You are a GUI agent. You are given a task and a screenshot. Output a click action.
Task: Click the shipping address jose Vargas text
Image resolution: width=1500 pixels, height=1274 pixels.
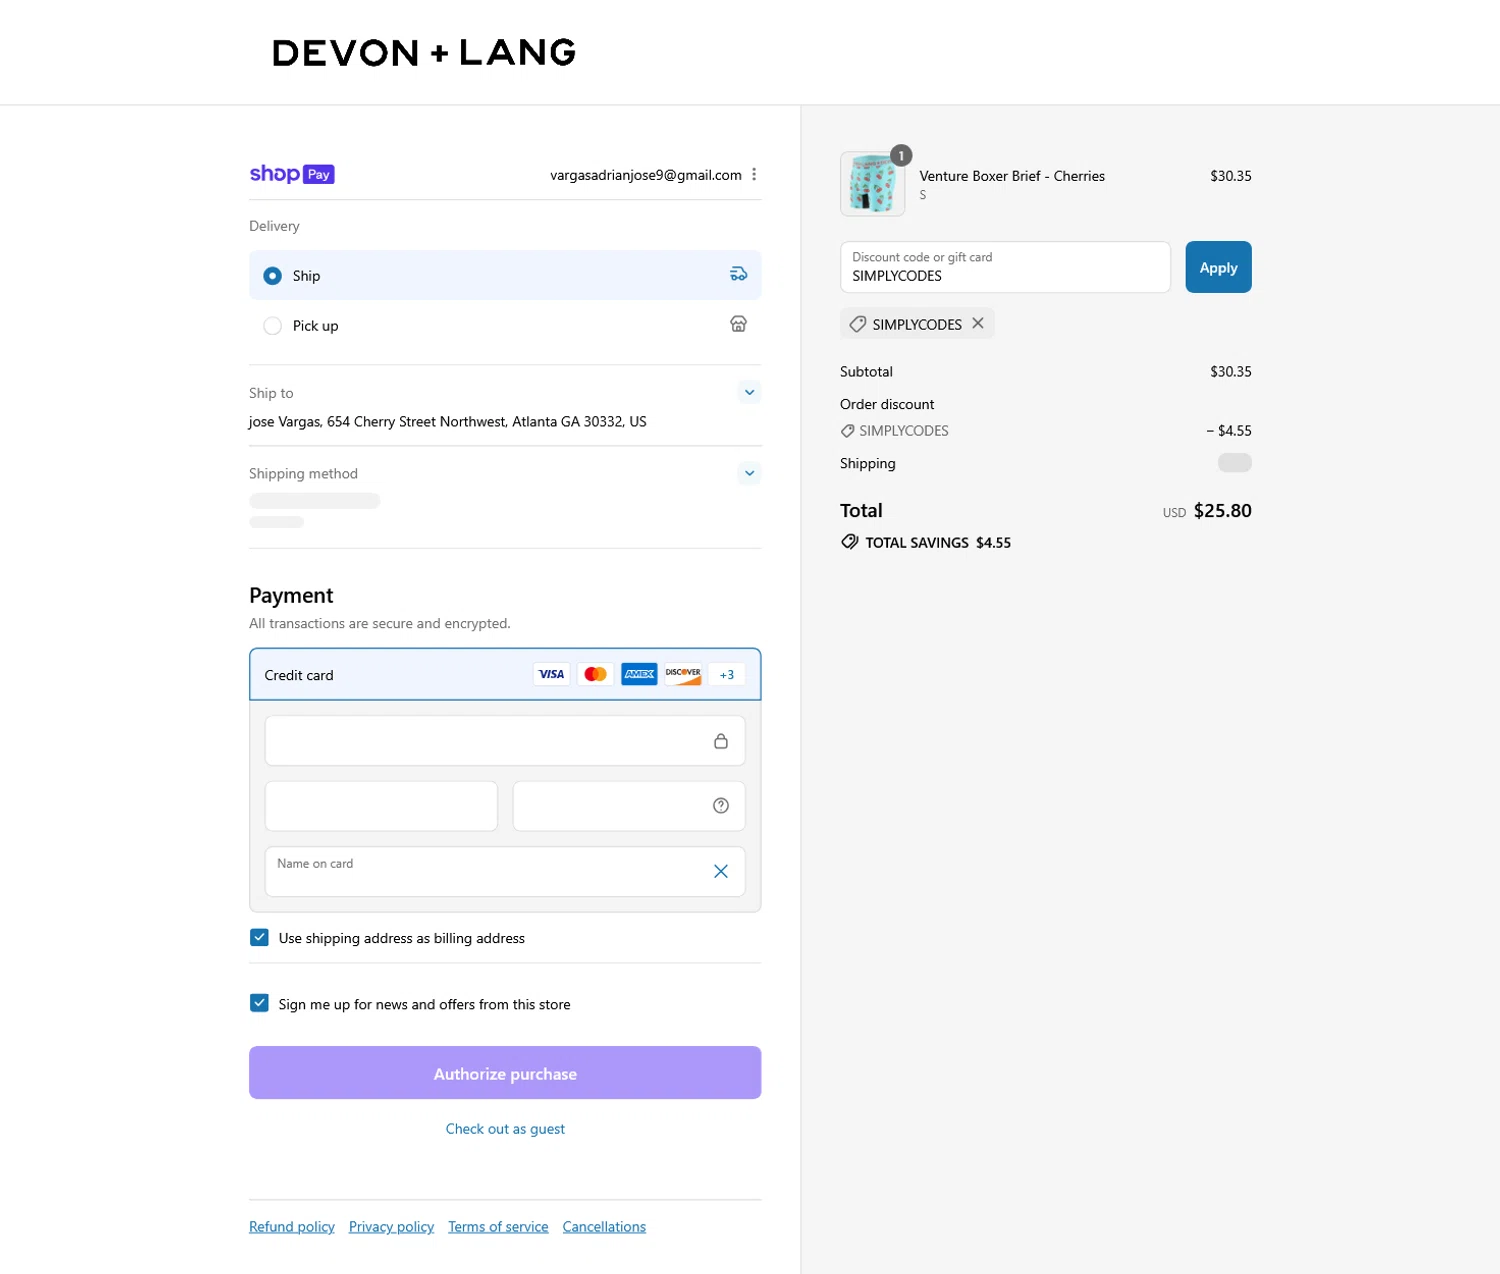pyautogui.click(x=448, y=422)
